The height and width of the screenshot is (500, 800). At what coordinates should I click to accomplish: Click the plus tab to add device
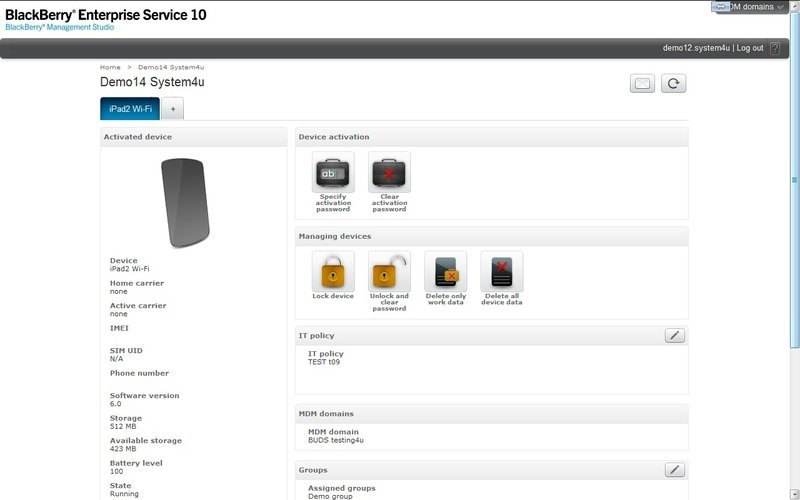(172, 108)
